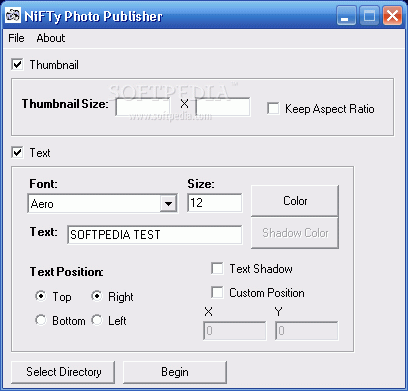408x391 pixels.
Task: Open the text Color picker button
Action: (x=295, y=201)
